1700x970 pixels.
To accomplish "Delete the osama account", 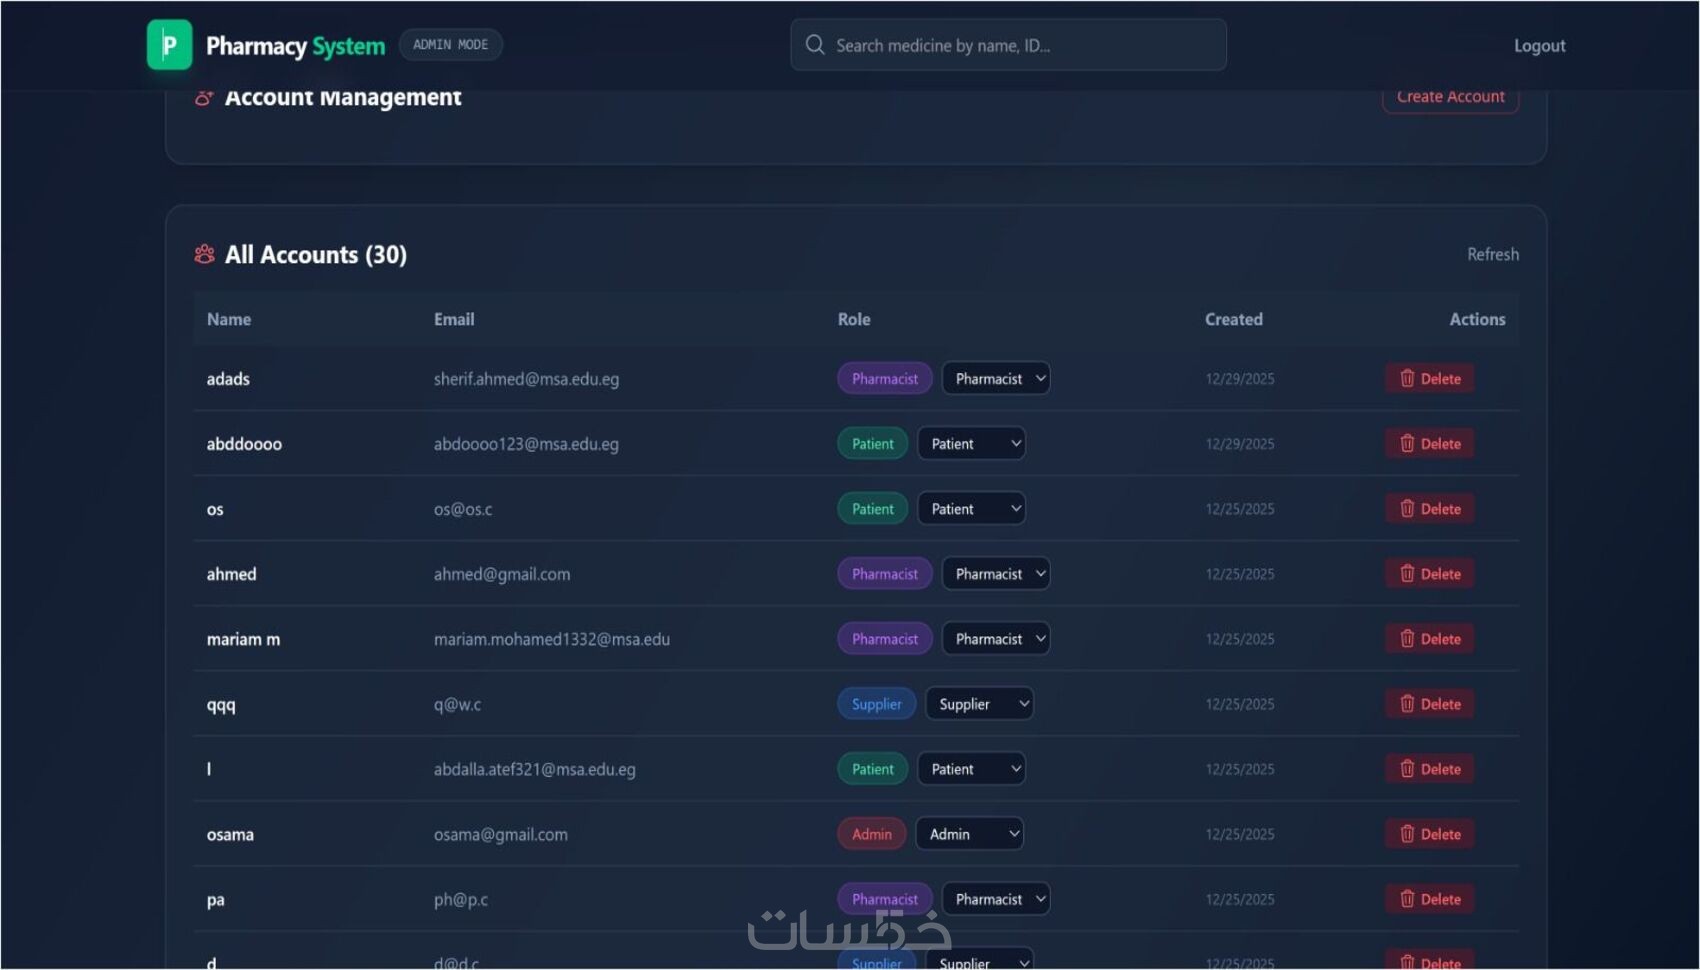I will click(x=1430, y=833).
